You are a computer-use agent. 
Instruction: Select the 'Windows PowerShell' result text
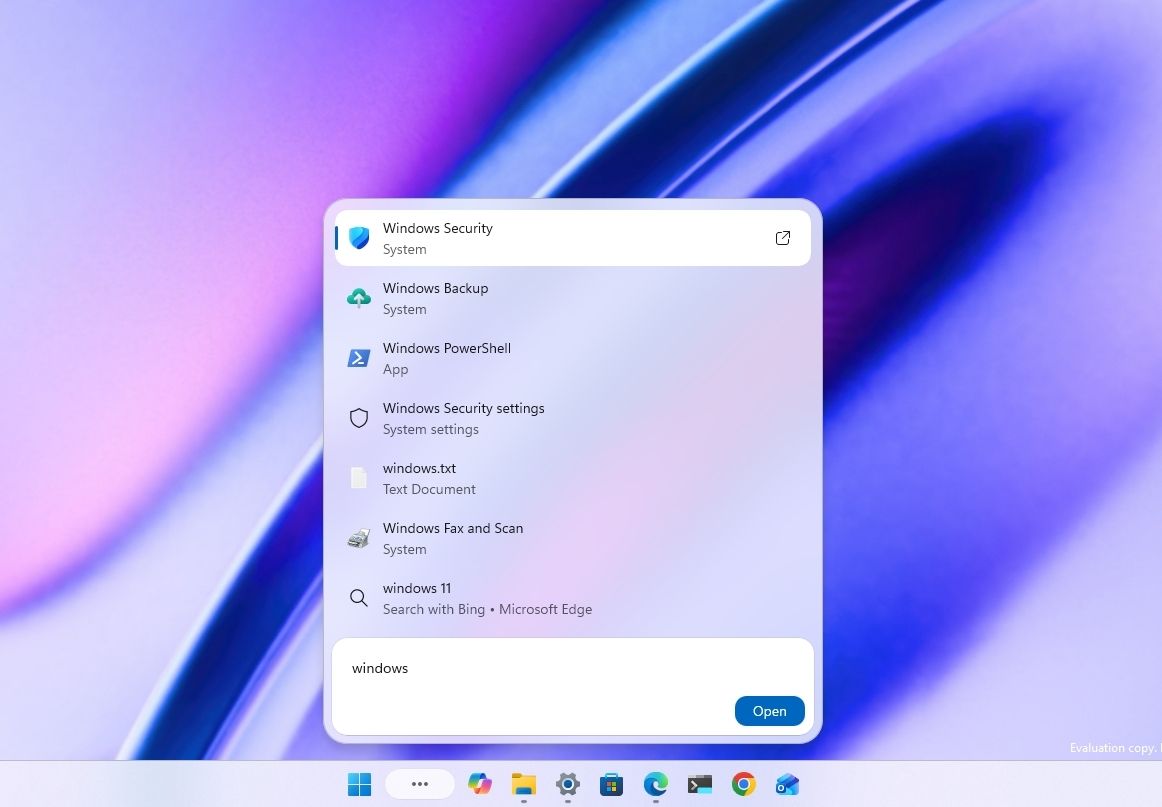click(x=446, y=348)
